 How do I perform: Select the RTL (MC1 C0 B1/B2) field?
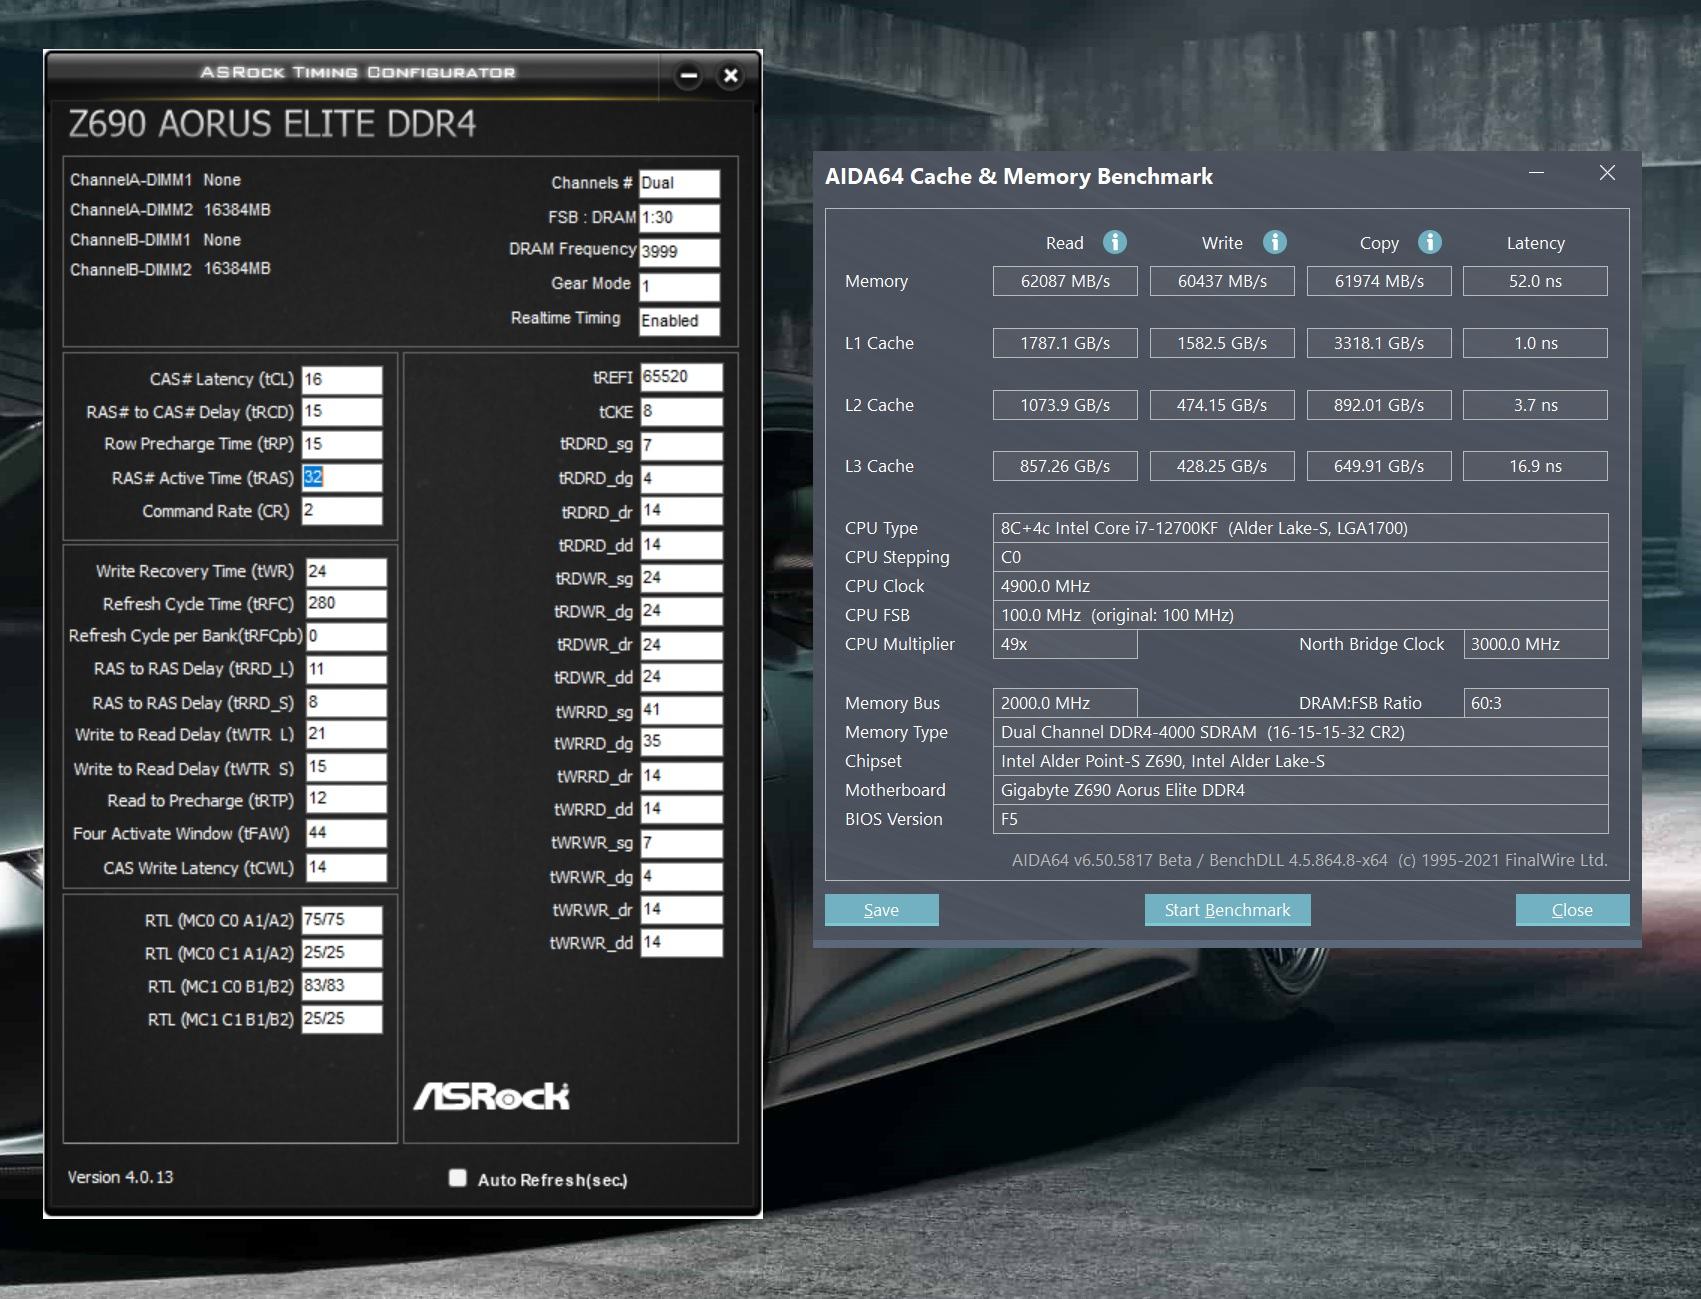342,986
